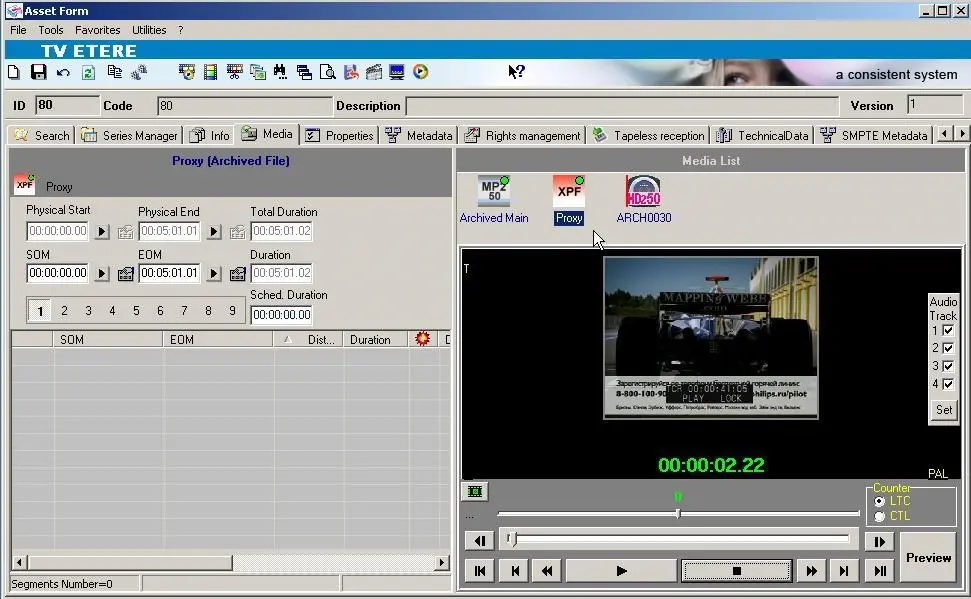Click the playback position slider thumb
This screenshot has width=971, height=599.
click(x=678, y=514)
